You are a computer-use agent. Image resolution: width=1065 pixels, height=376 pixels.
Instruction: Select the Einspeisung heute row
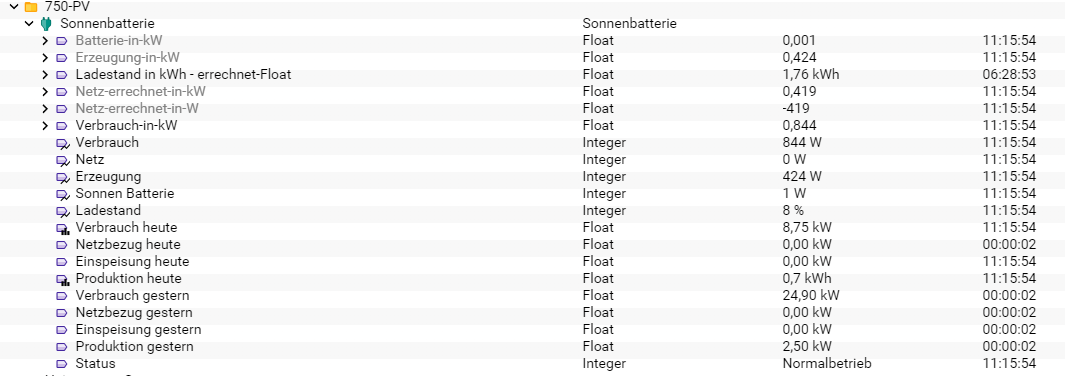click(x=532, y=261)
